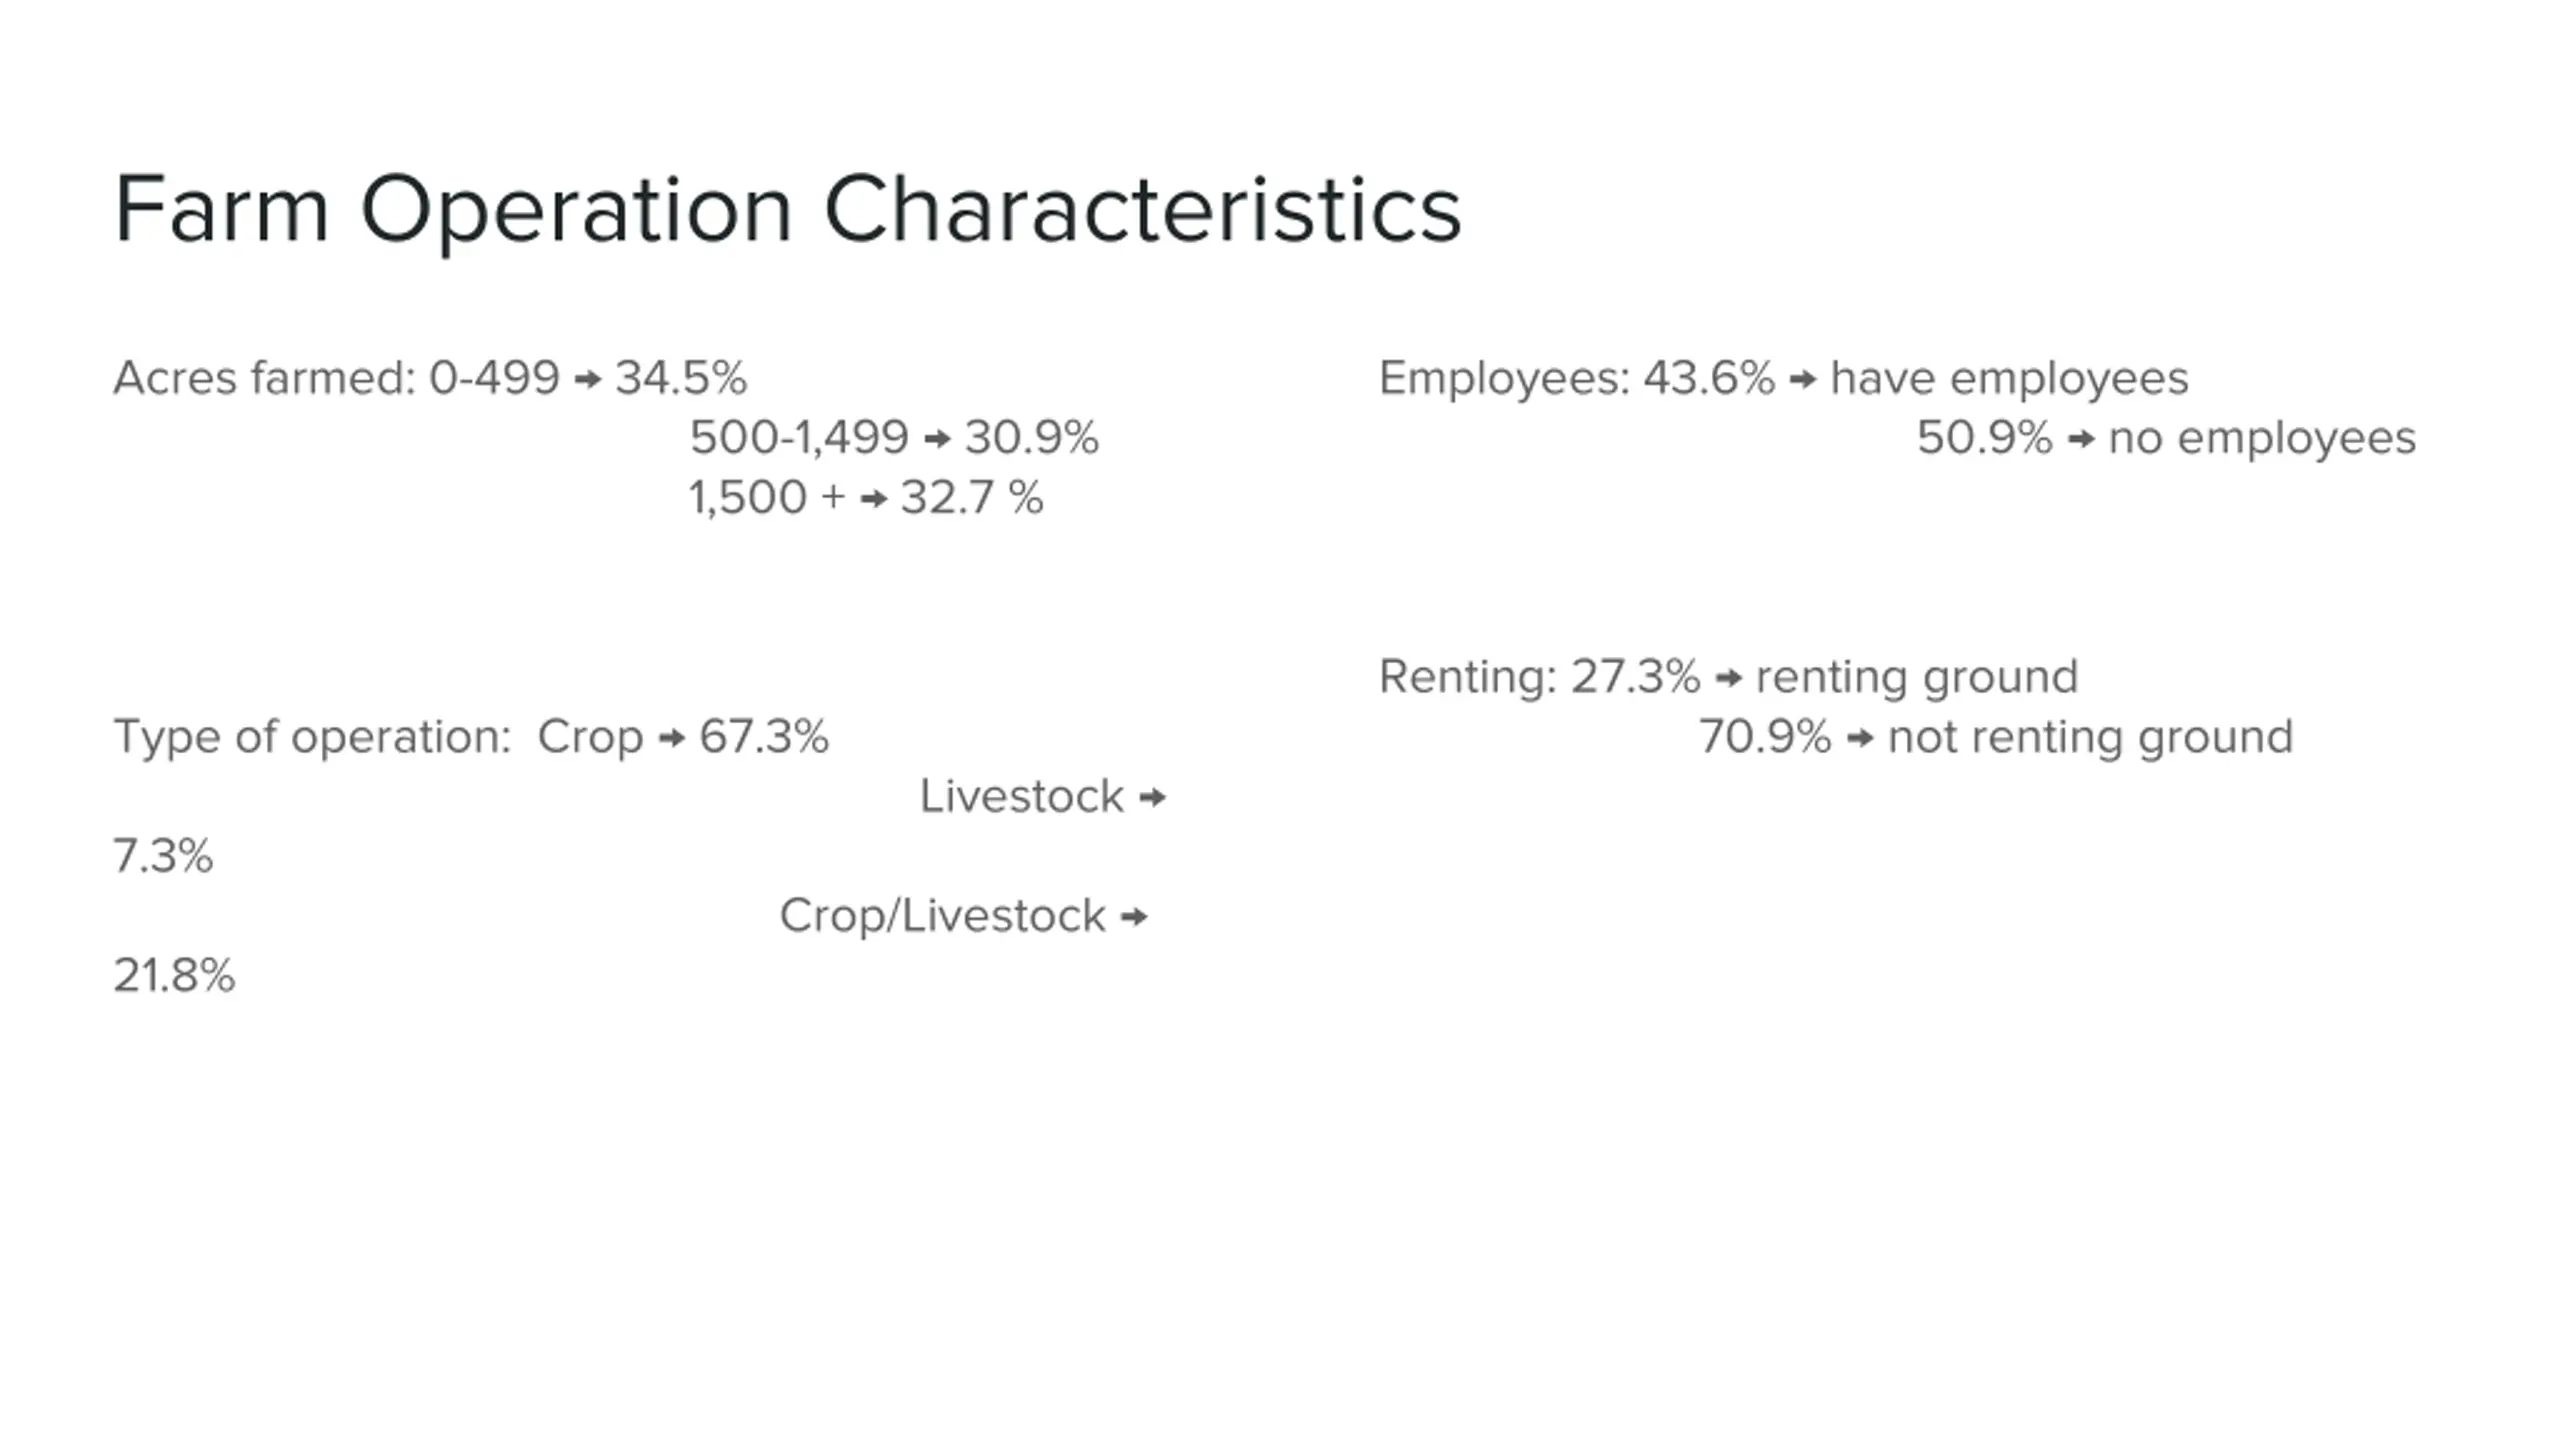Screen dimensions: 2560x1440
Task: Click the arrow after 1,500 +
Action: (x=874, y=498)
